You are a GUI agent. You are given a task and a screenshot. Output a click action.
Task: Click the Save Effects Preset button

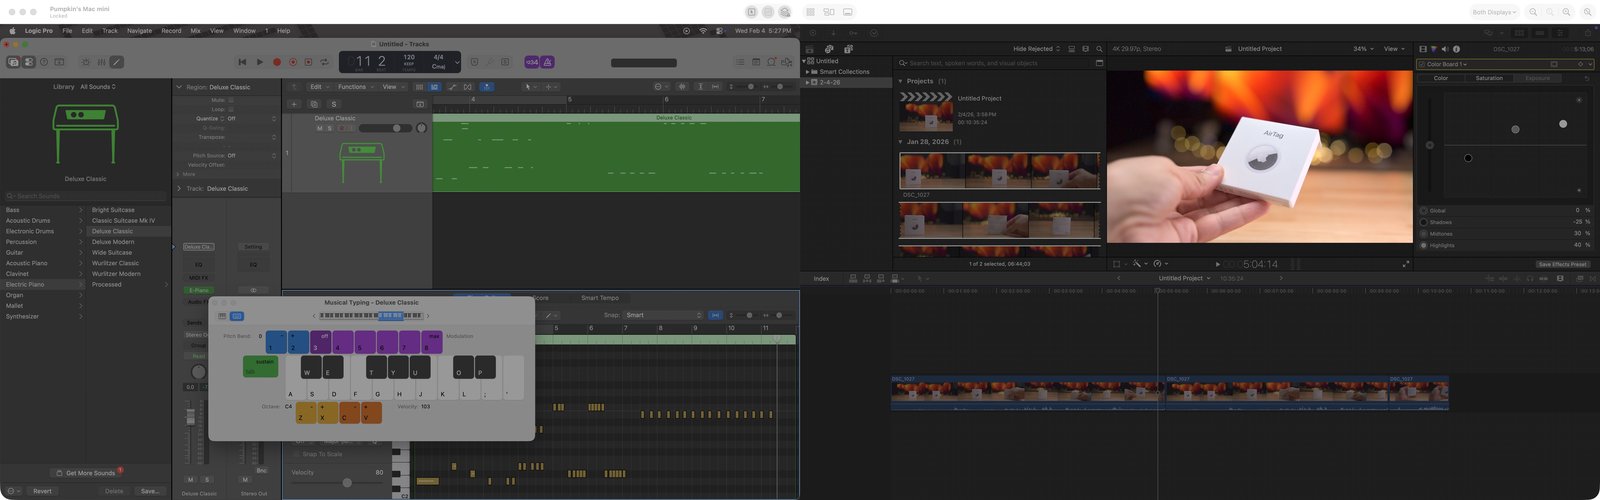tap(1562, 264)
